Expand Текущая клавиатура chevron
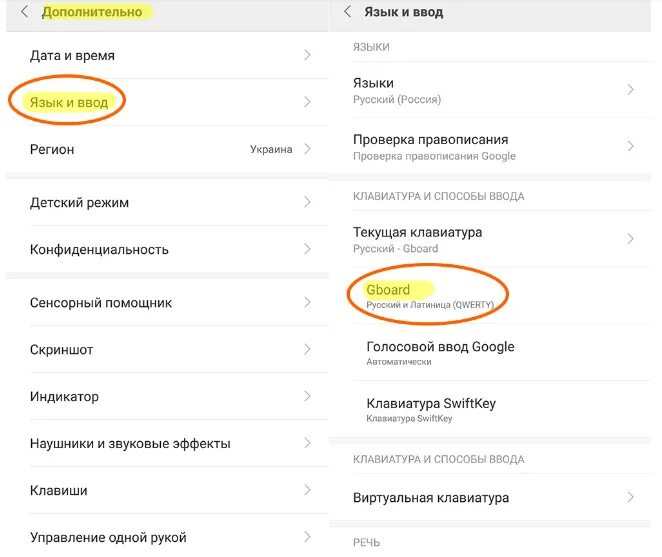Image resolution: width=662 pixels, height=557 pixels. [631, 239]
